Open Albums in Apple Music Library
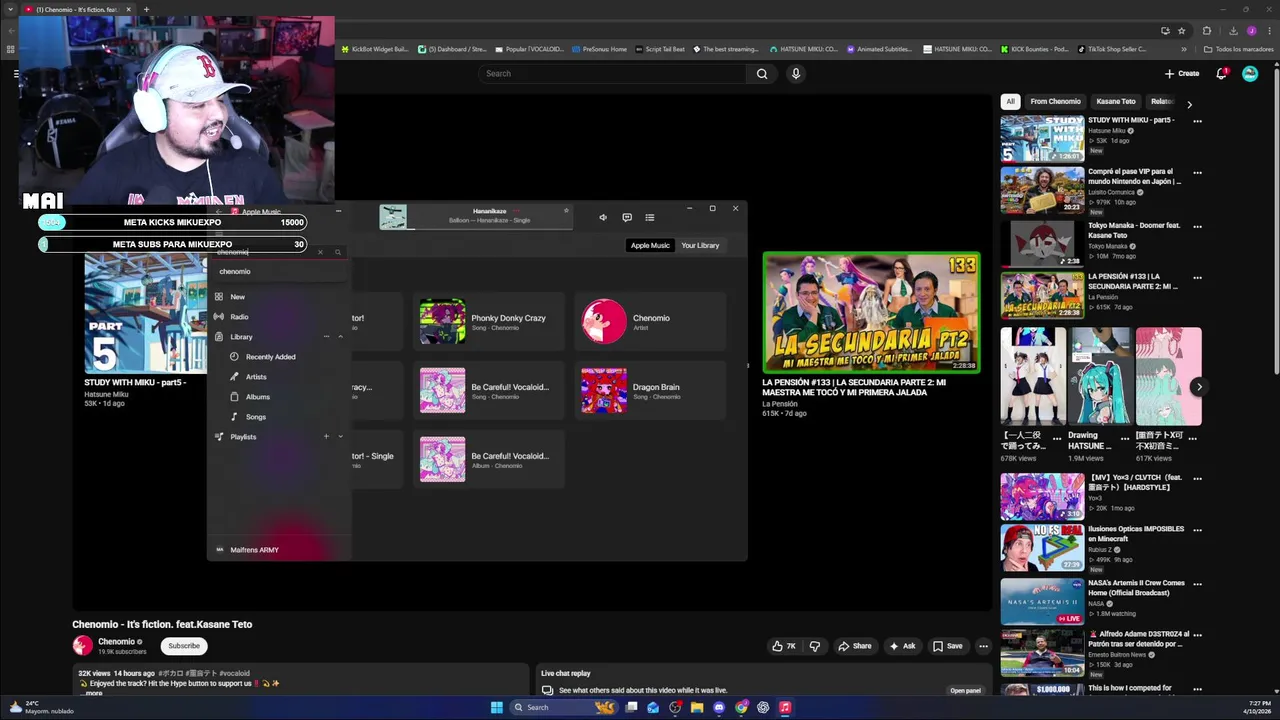 (280, 397)
